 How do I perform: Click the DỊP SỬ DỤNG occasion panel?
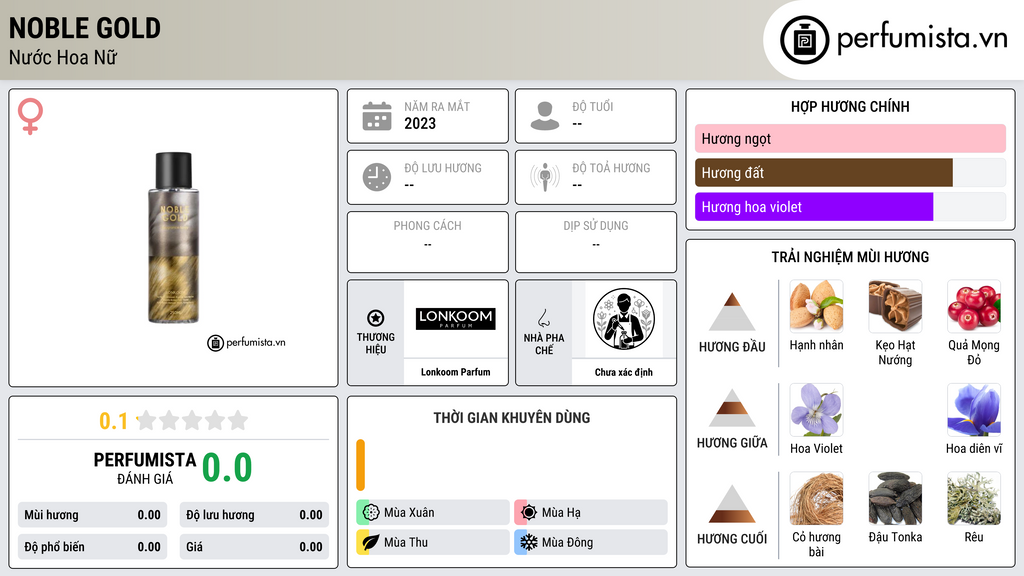[x=596, y=242]
